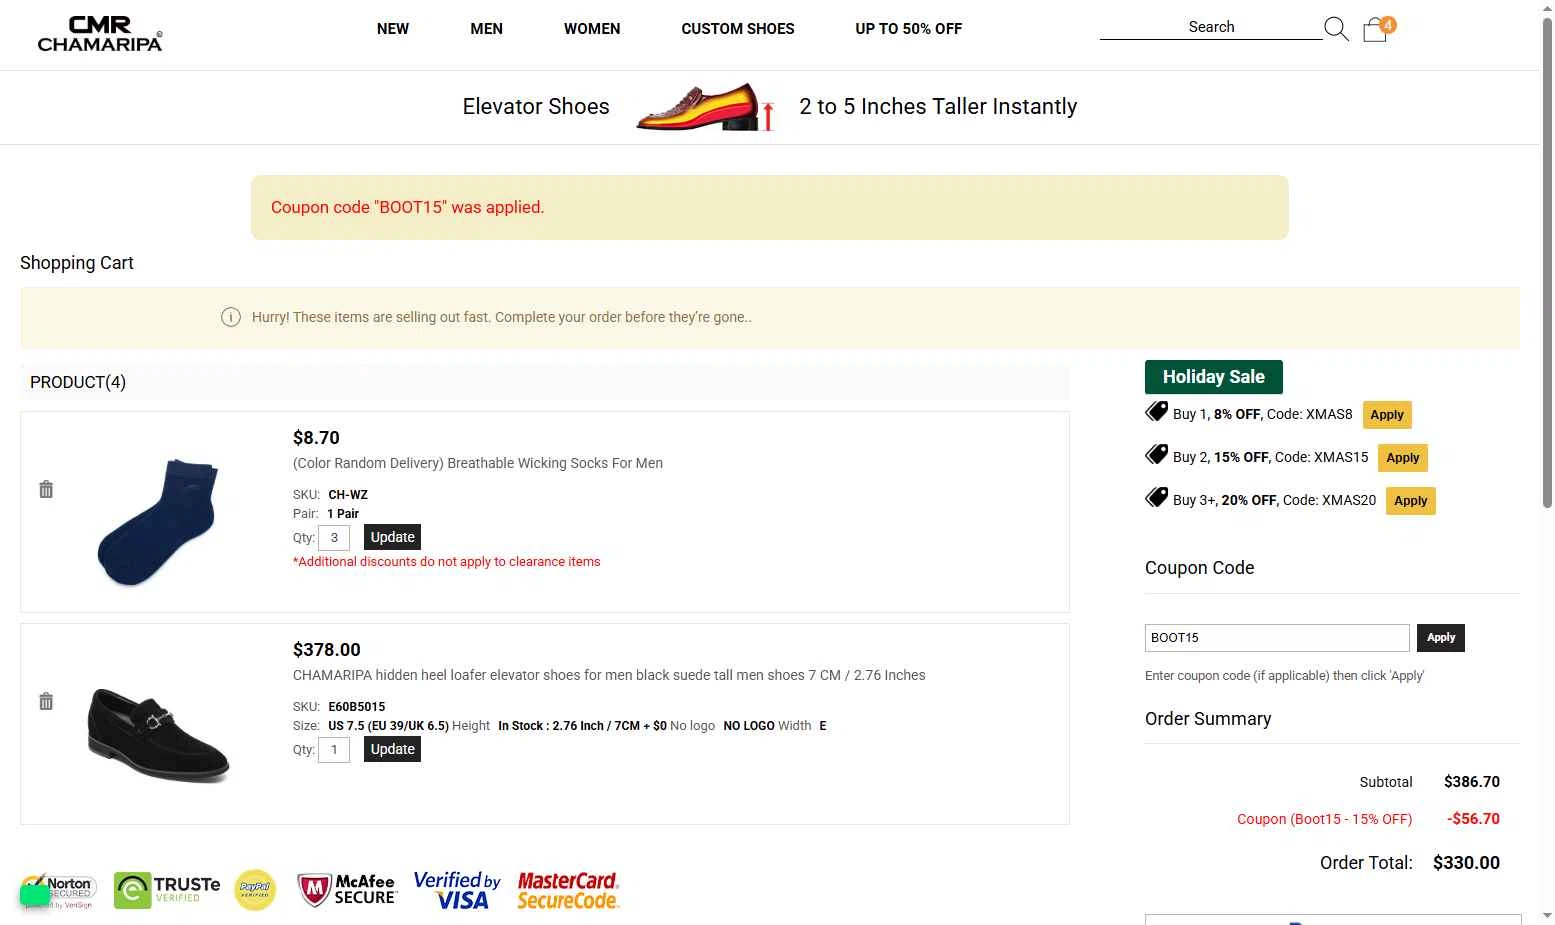Click Apply next to coupon code field

pos(1441,638)
